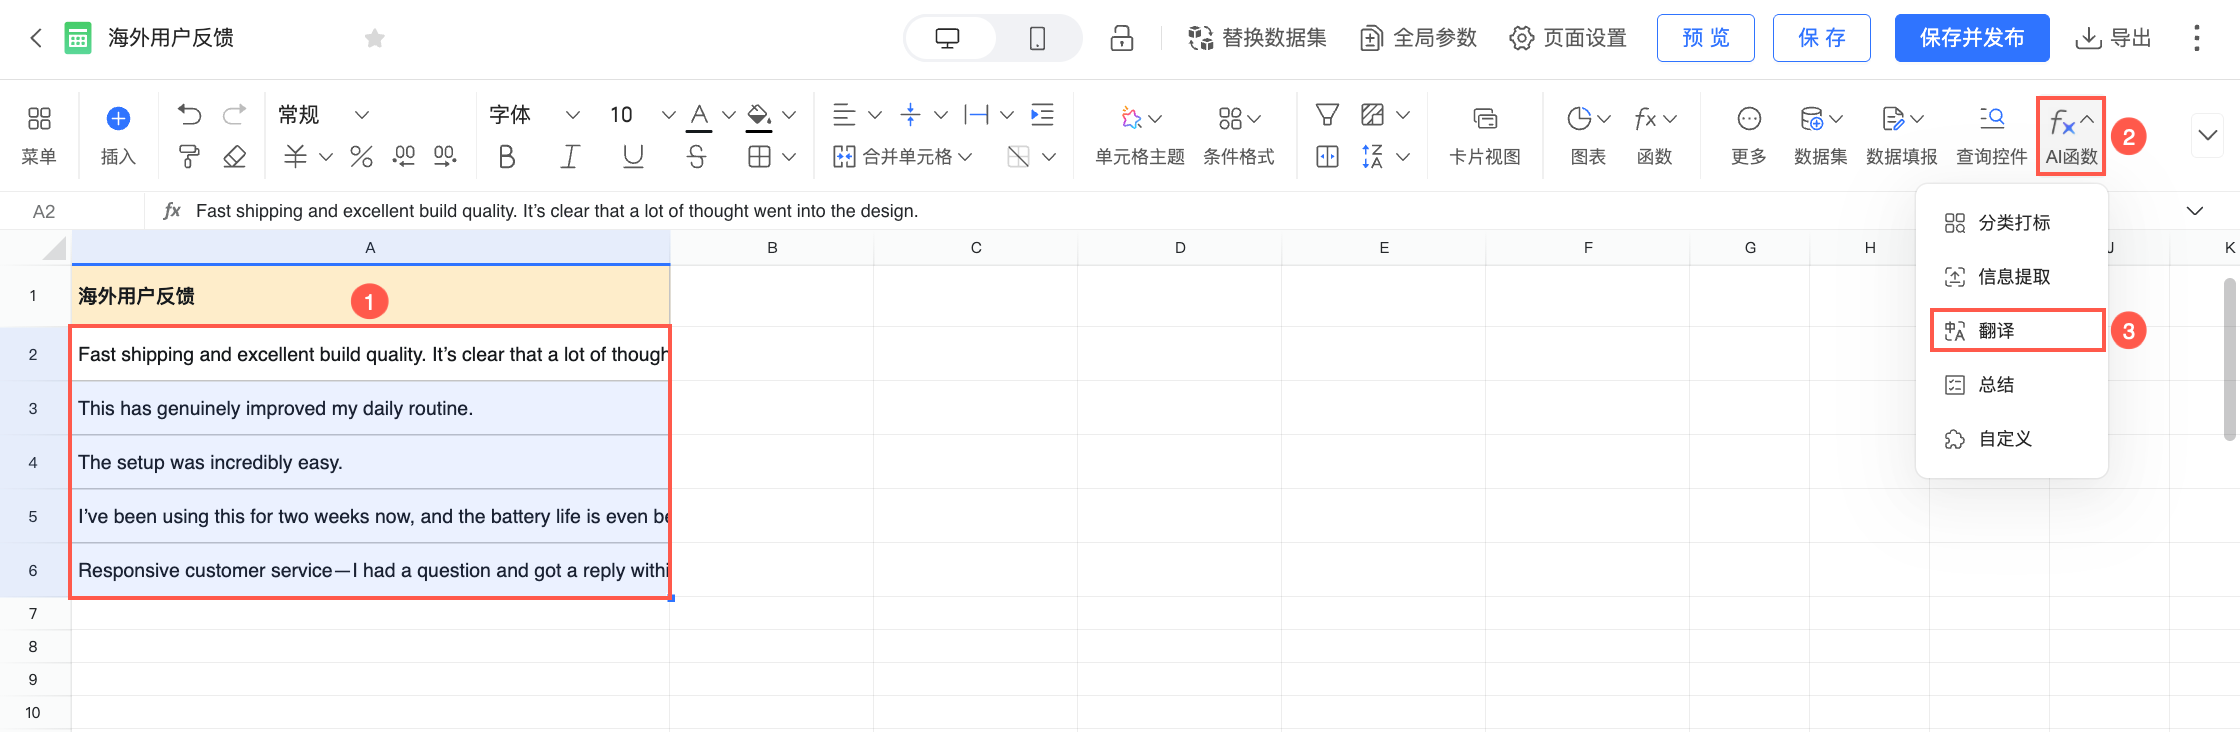2240x732 pixels.
Task: Open 条件格式 conditional formatting
Action: tap(1239, 135)
